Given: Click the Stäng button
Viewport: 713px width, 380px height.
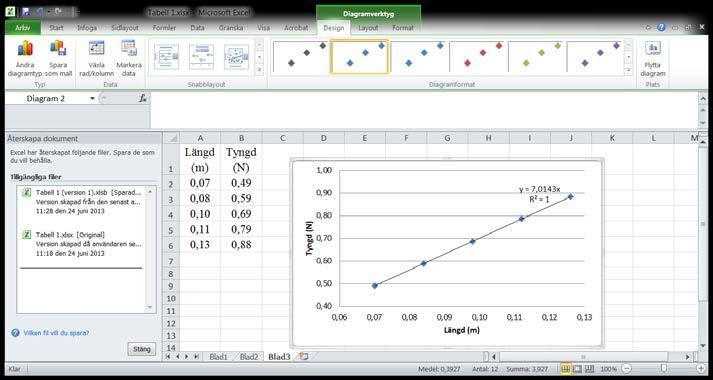Looking at the screenshot, I should click(141, 349).
